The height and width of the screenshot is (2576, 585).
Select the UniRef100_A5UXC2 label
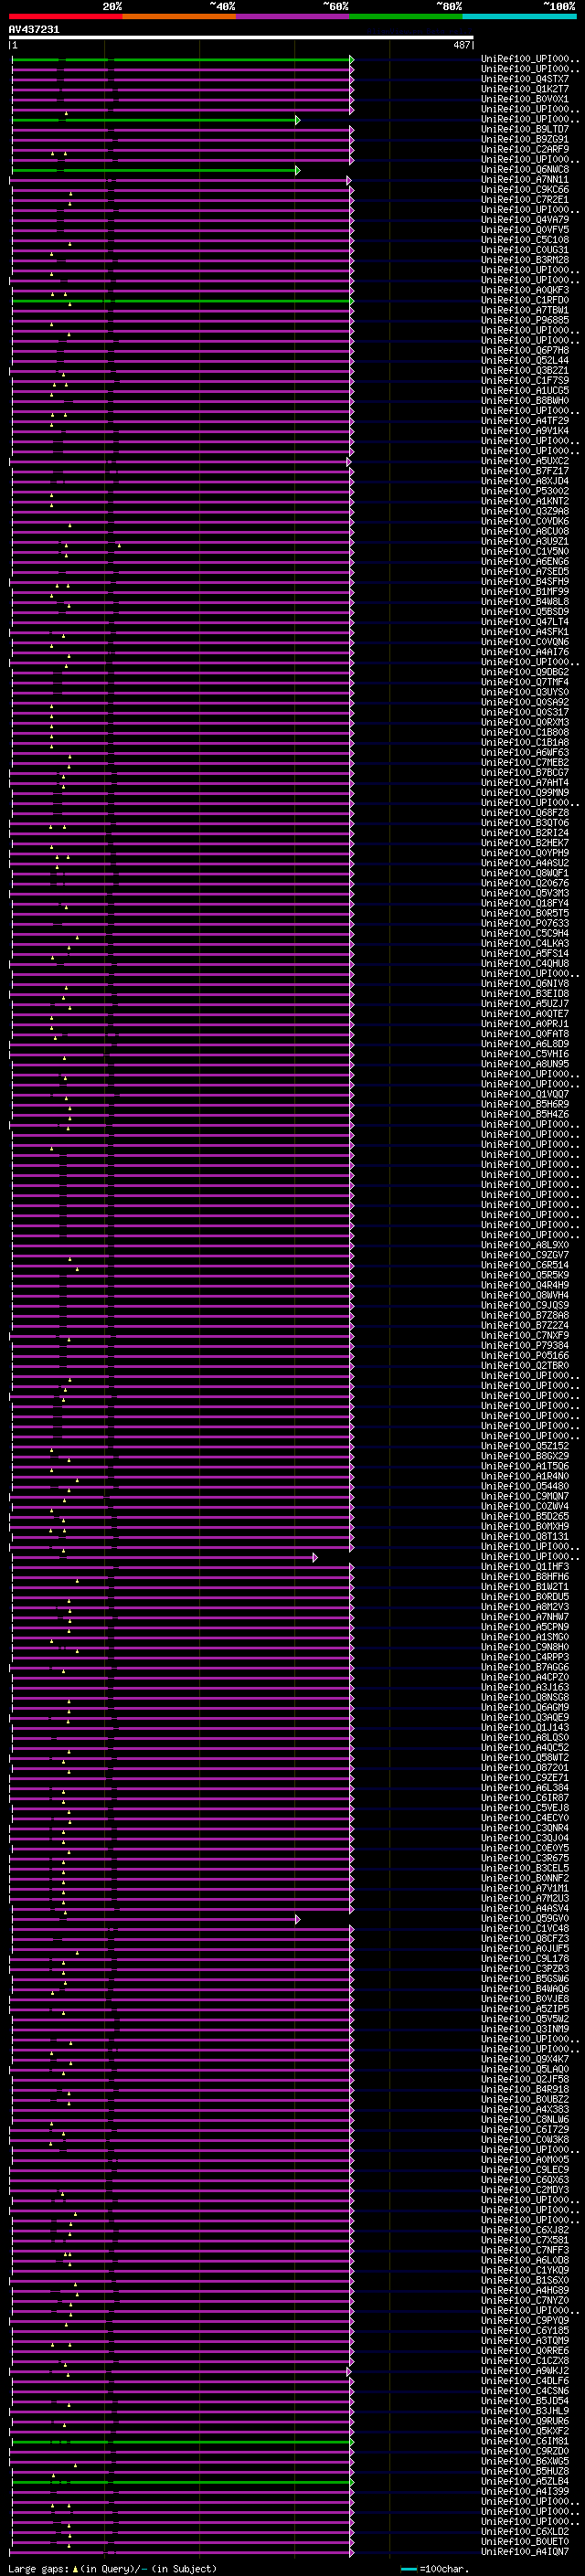point(525,462)
